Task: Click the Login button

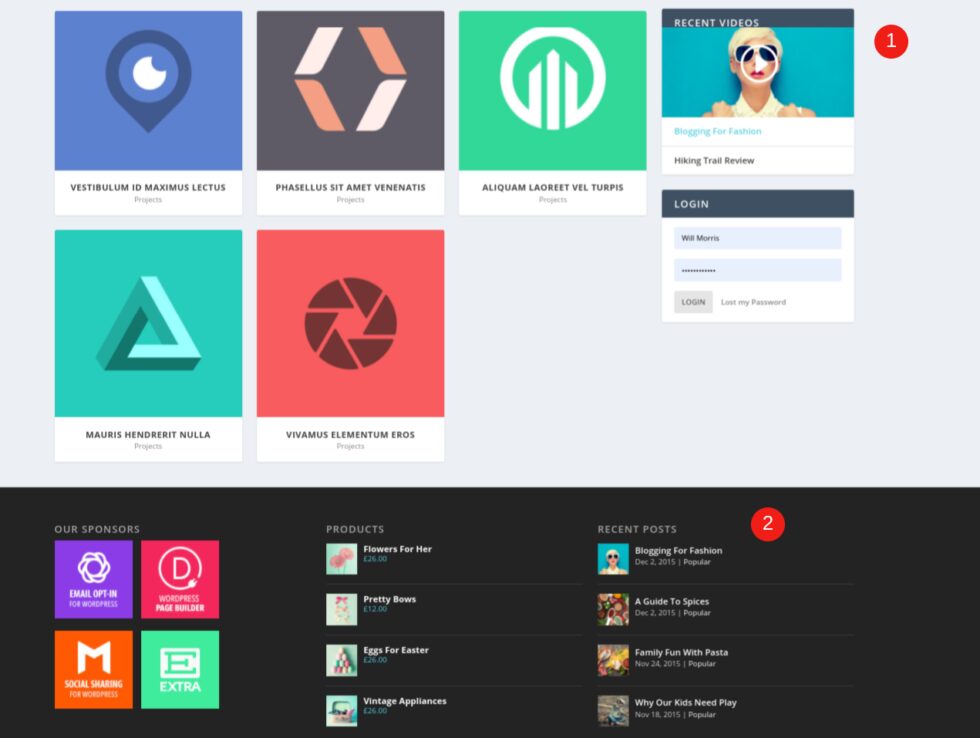Action: tap(692, 301)
